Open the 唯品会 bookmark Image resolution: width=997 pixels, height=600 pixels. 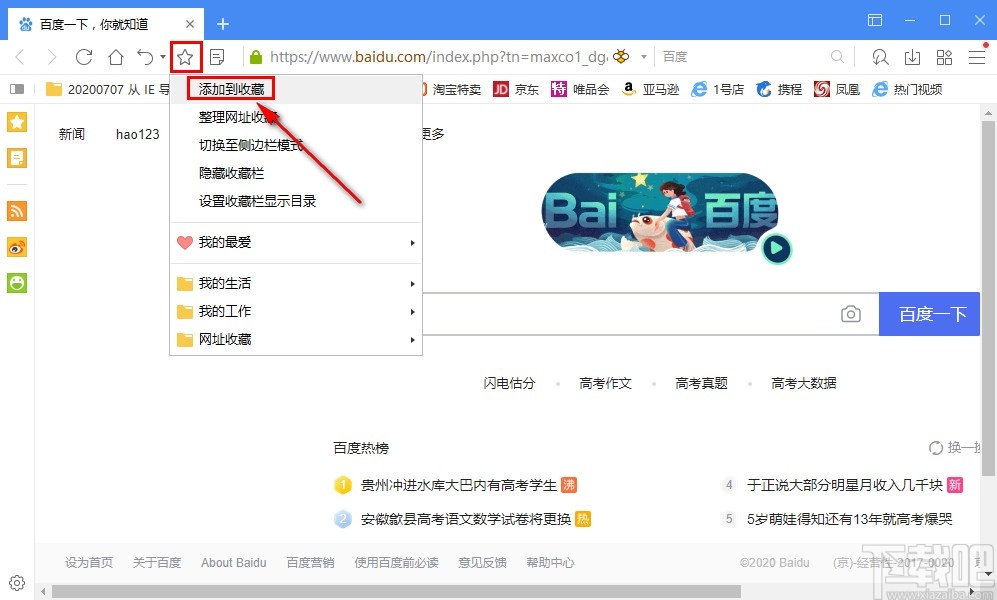[x=580, y=90]
